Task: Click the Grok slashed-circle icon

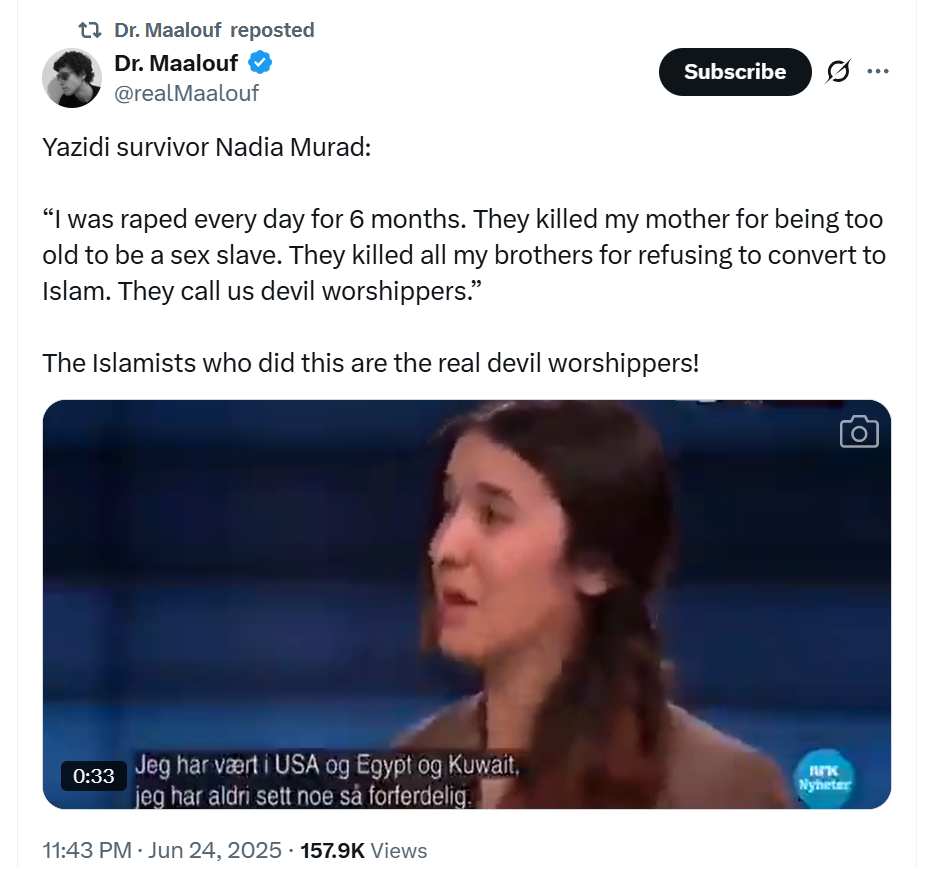Action: [838, 72]
